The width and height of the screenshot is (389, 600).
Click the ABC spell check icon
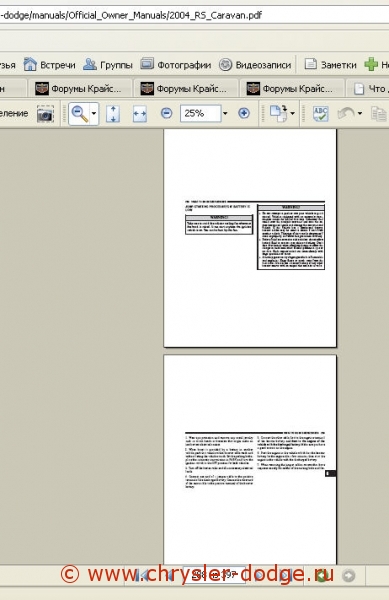click(x=321, y=114)
